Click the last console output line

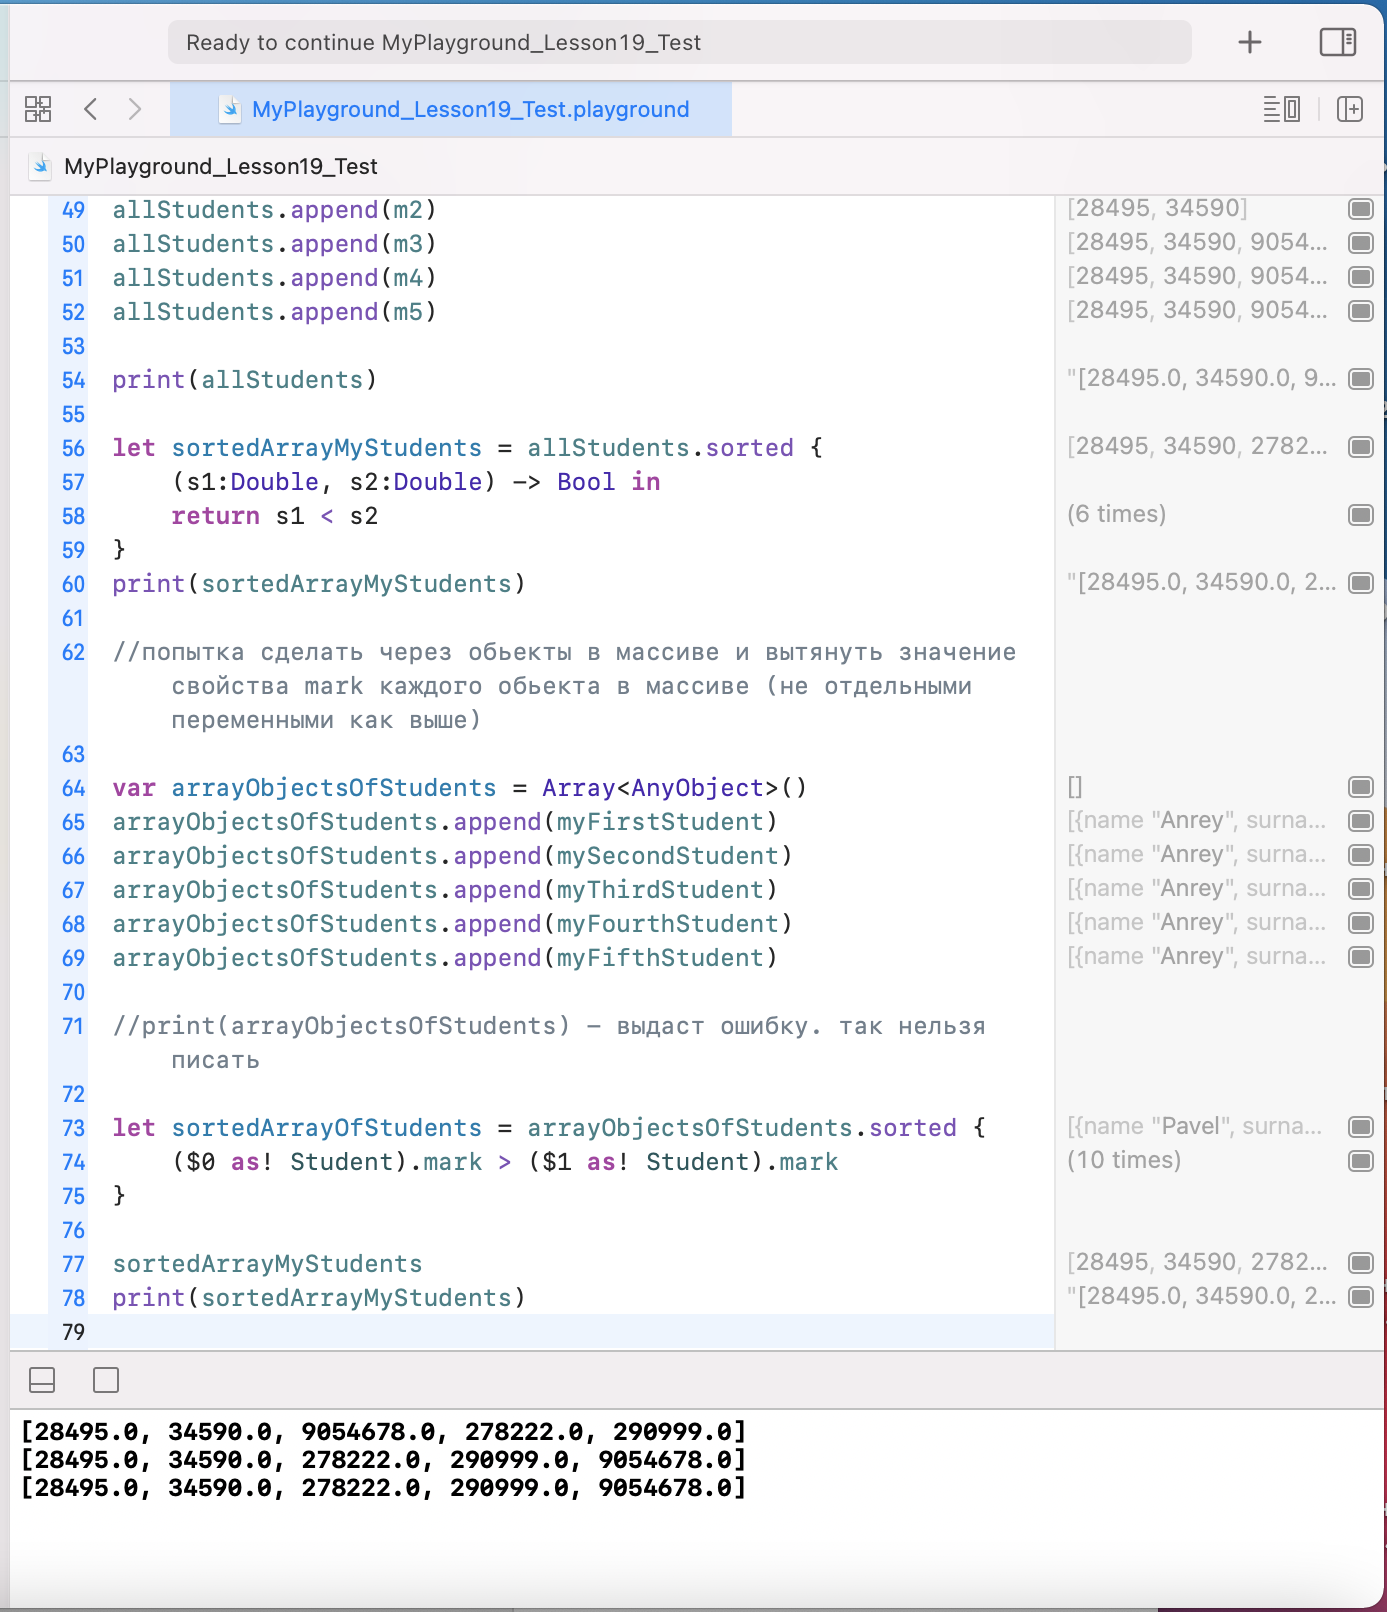tap(384, 1488)
